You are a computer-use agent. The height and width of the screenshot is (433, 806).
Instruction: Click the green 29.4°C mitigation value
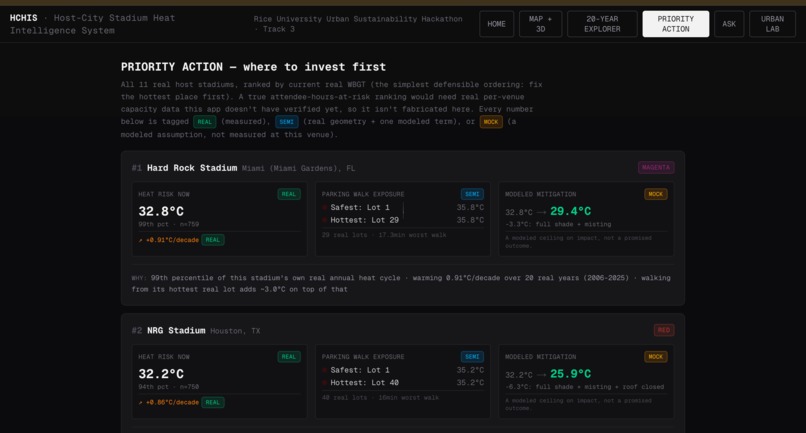(571, 211)
